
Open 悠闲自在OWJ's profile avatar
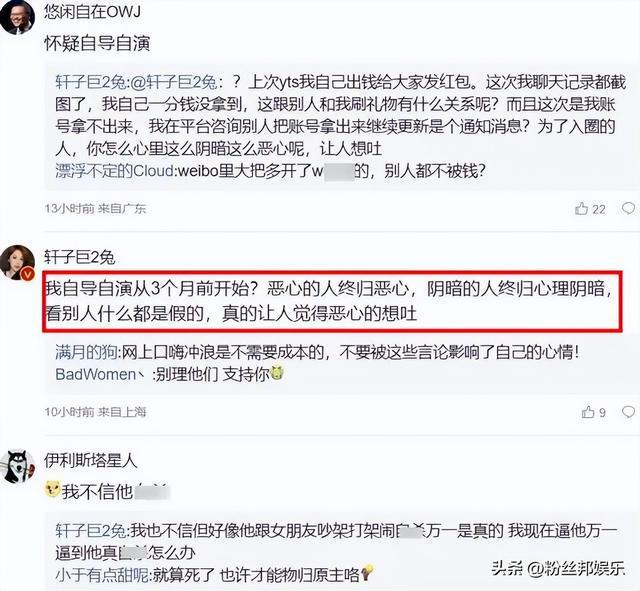(x=17, y=16)
